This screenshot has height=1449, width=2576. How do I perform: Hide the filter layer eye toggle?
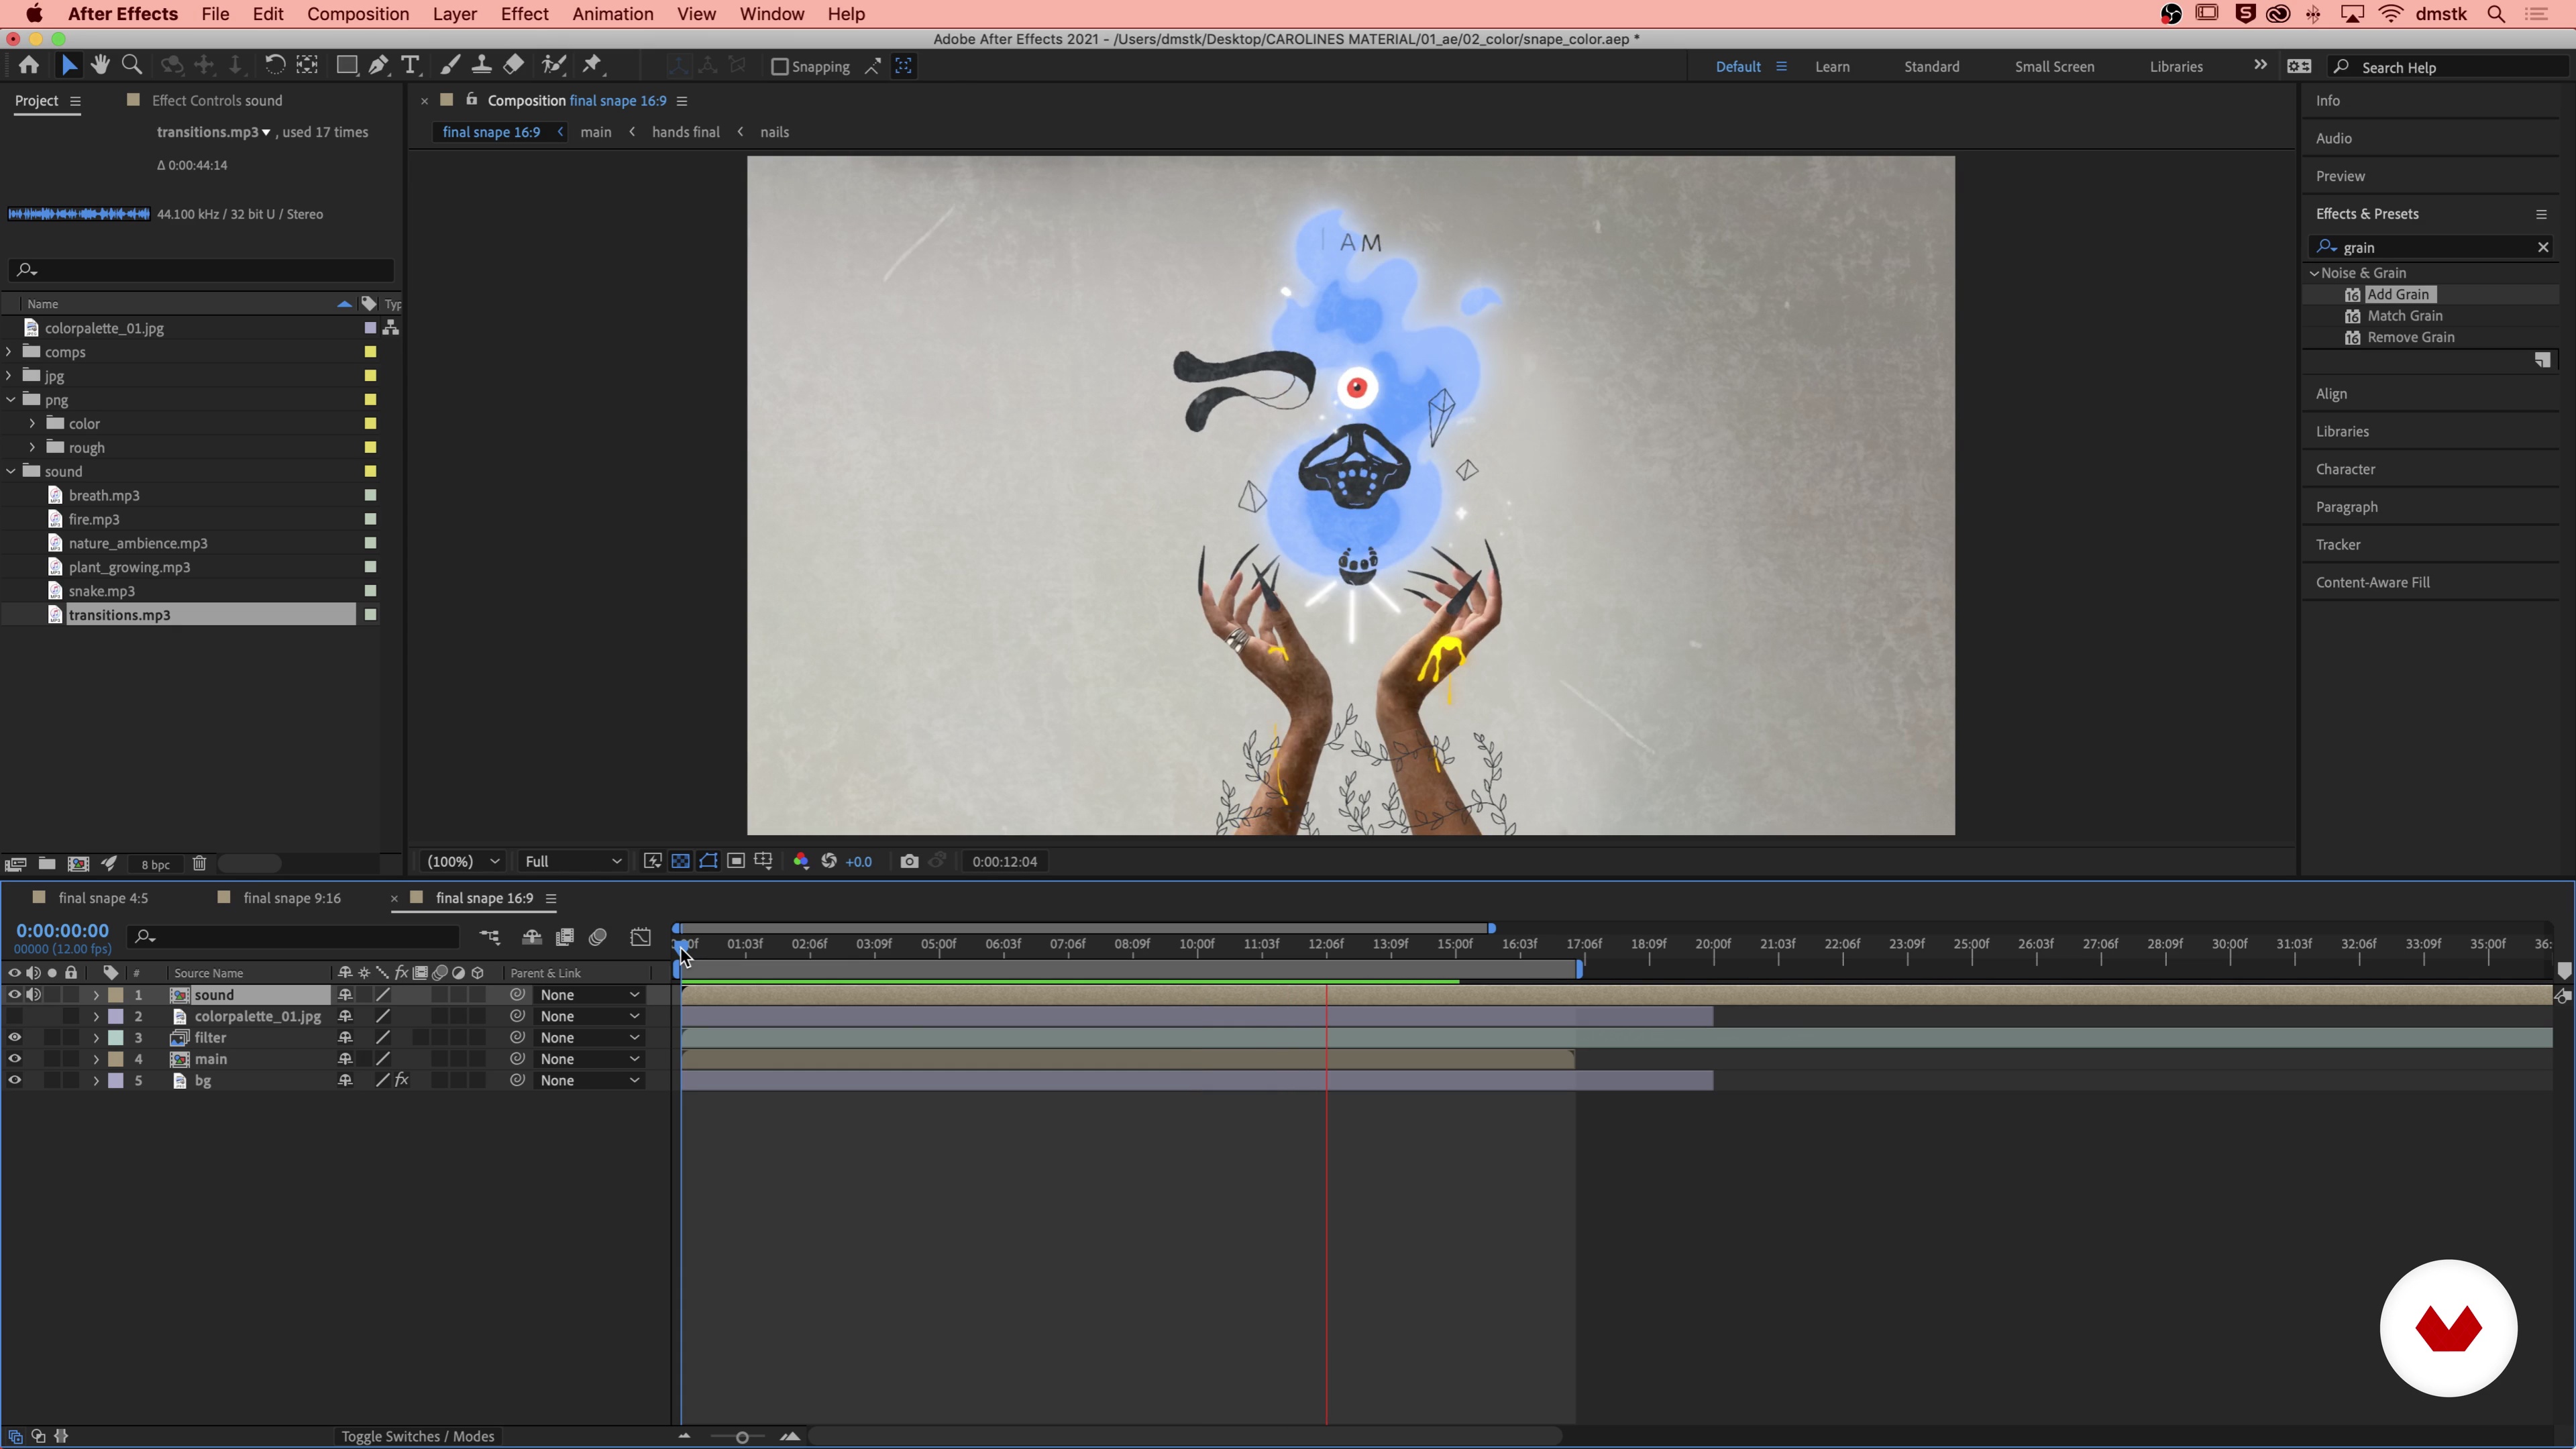pos(15,1038)
